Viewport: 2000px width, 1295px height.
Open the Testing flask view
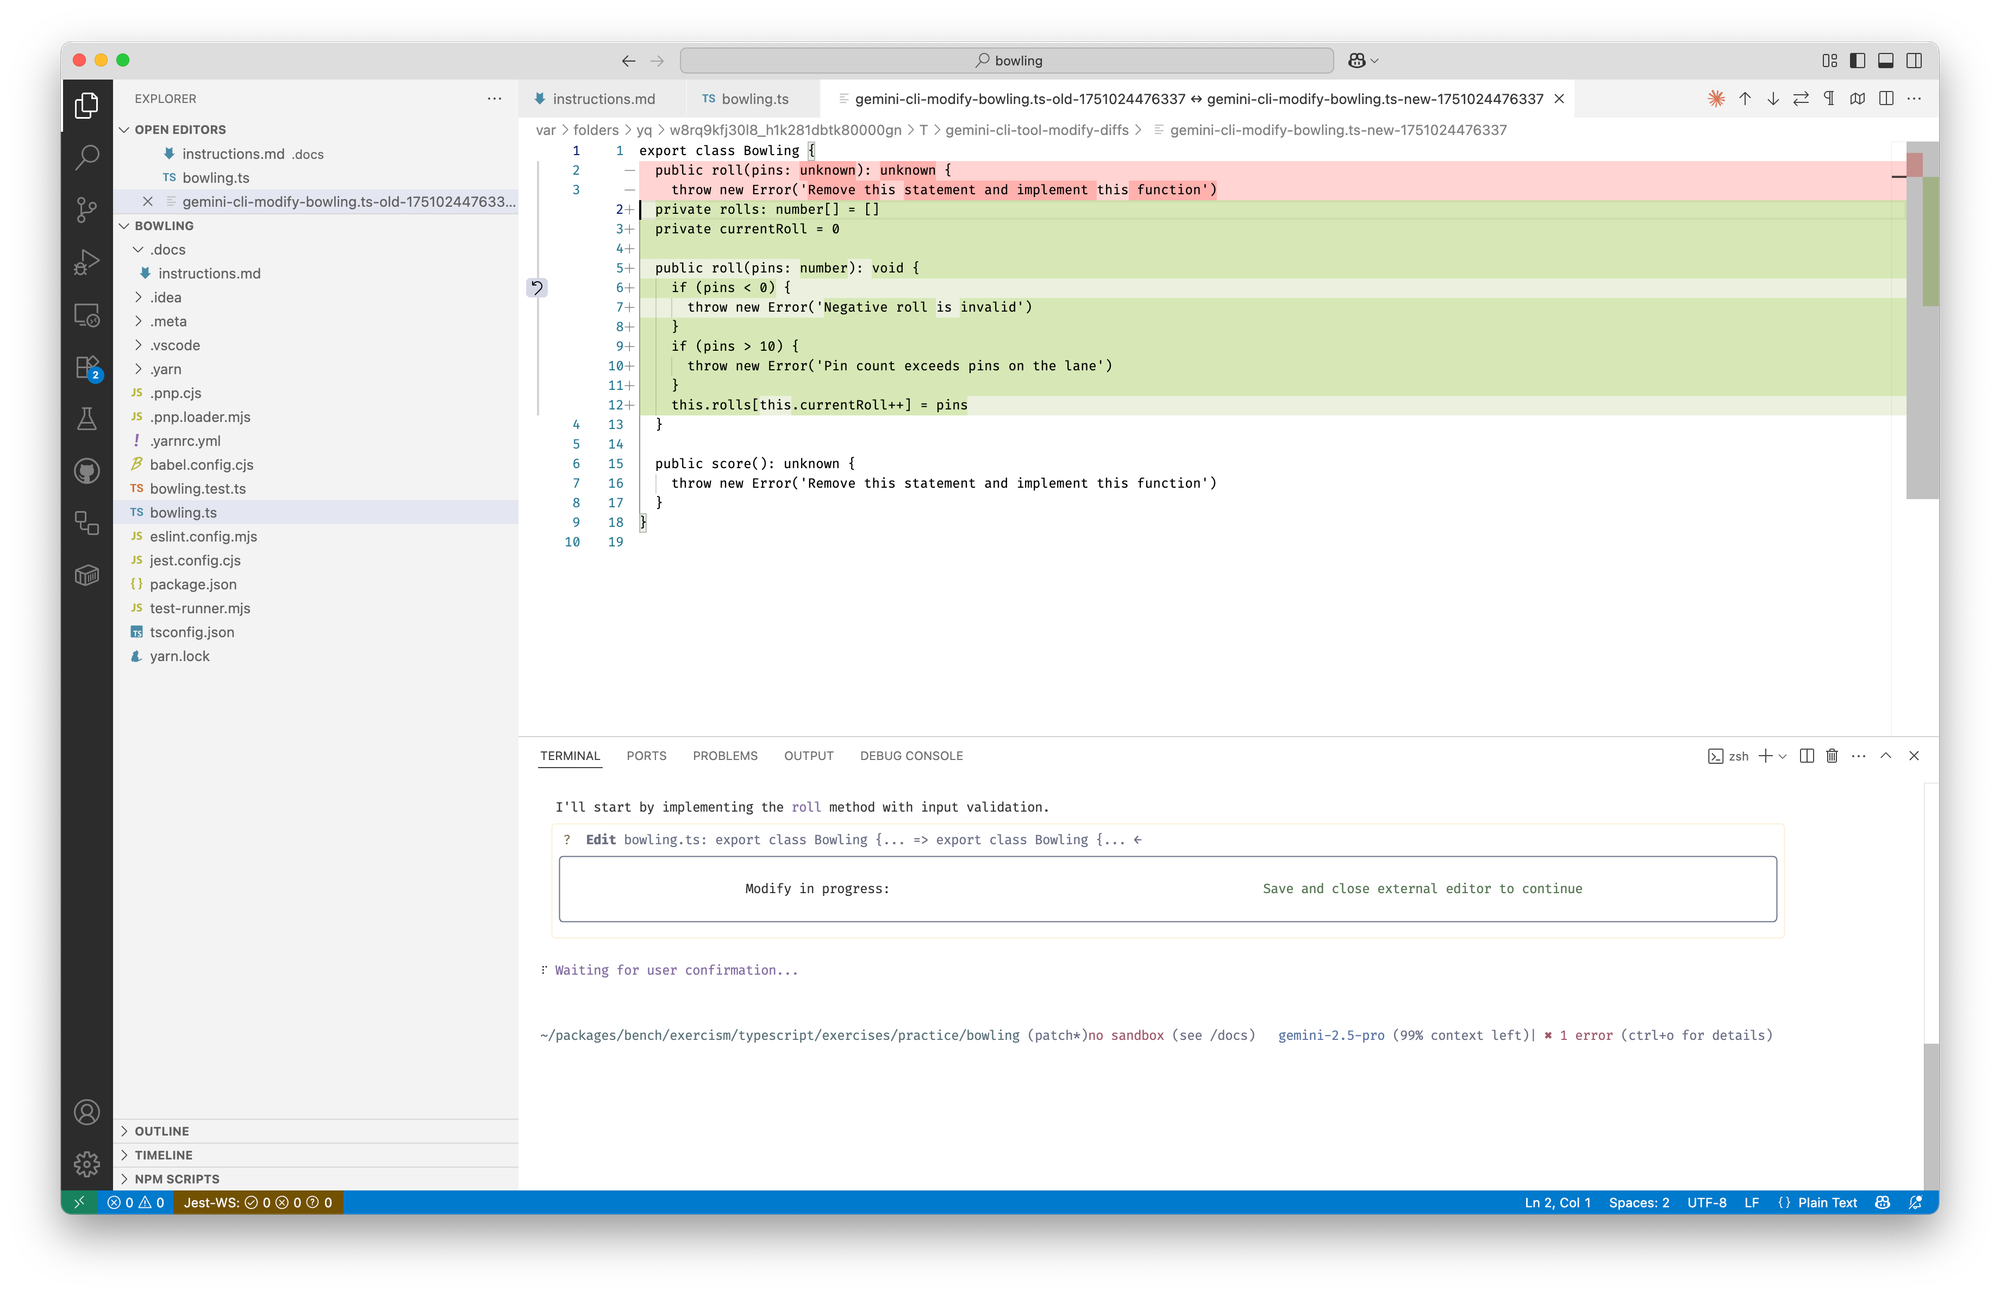(x=87, y=419)
